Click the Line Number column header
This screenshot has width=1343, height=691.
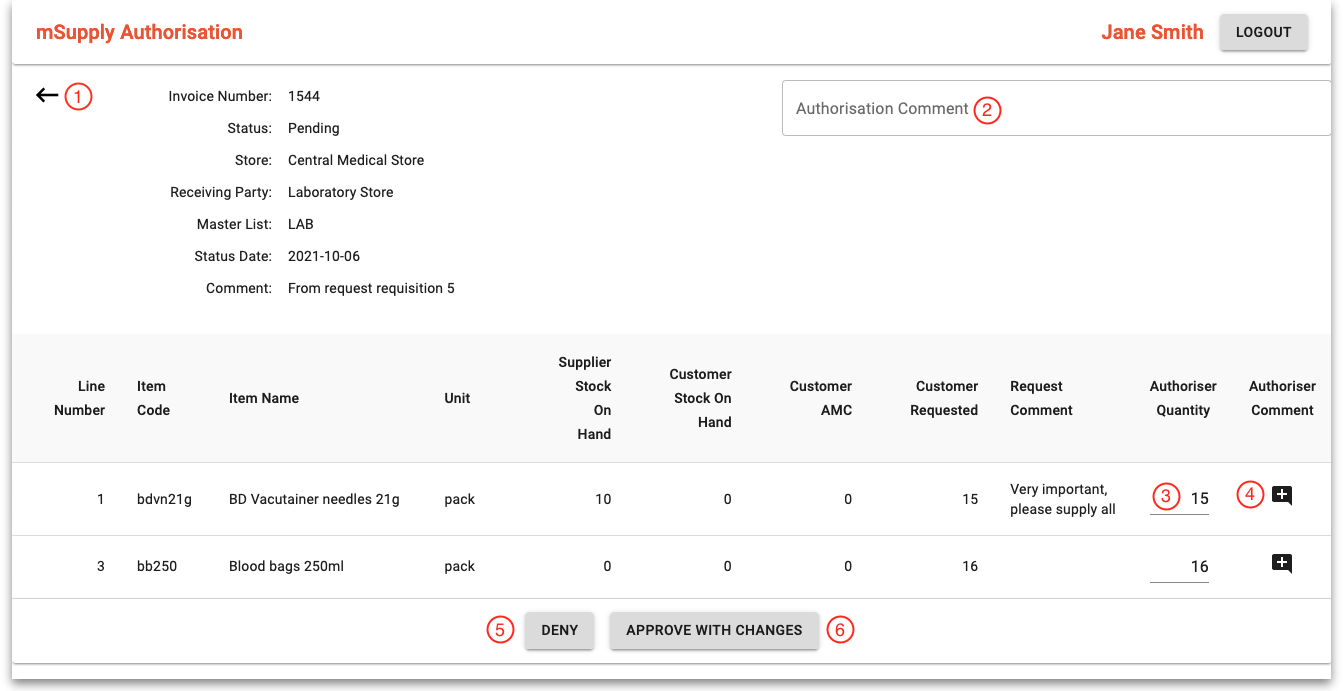pyautogui.click(x=80, y=398)
